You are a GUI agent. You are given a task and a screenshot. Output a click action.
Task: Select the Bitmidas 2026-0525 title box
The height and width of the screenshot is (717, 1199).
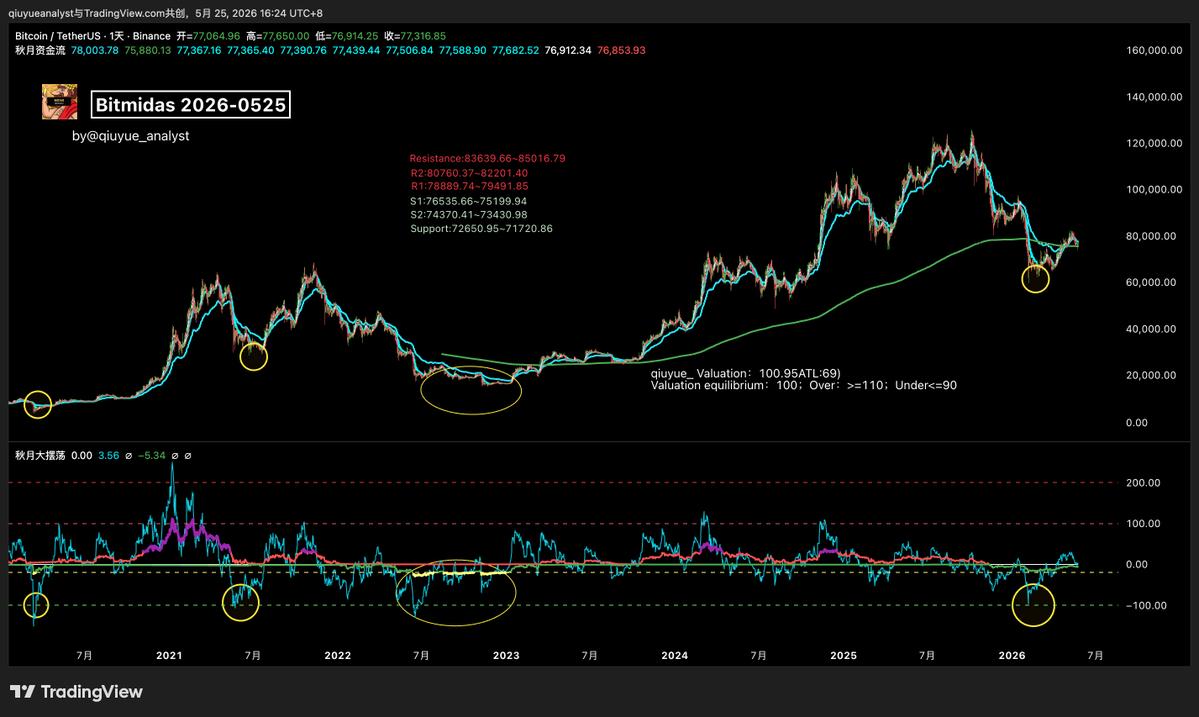click(x=190, y=105)
